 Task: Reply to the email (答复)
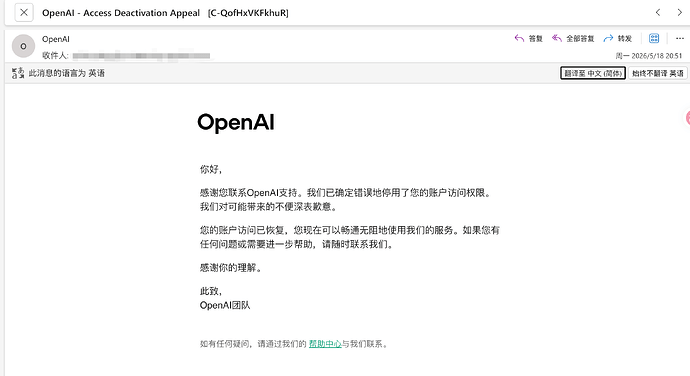coord(529,38)
